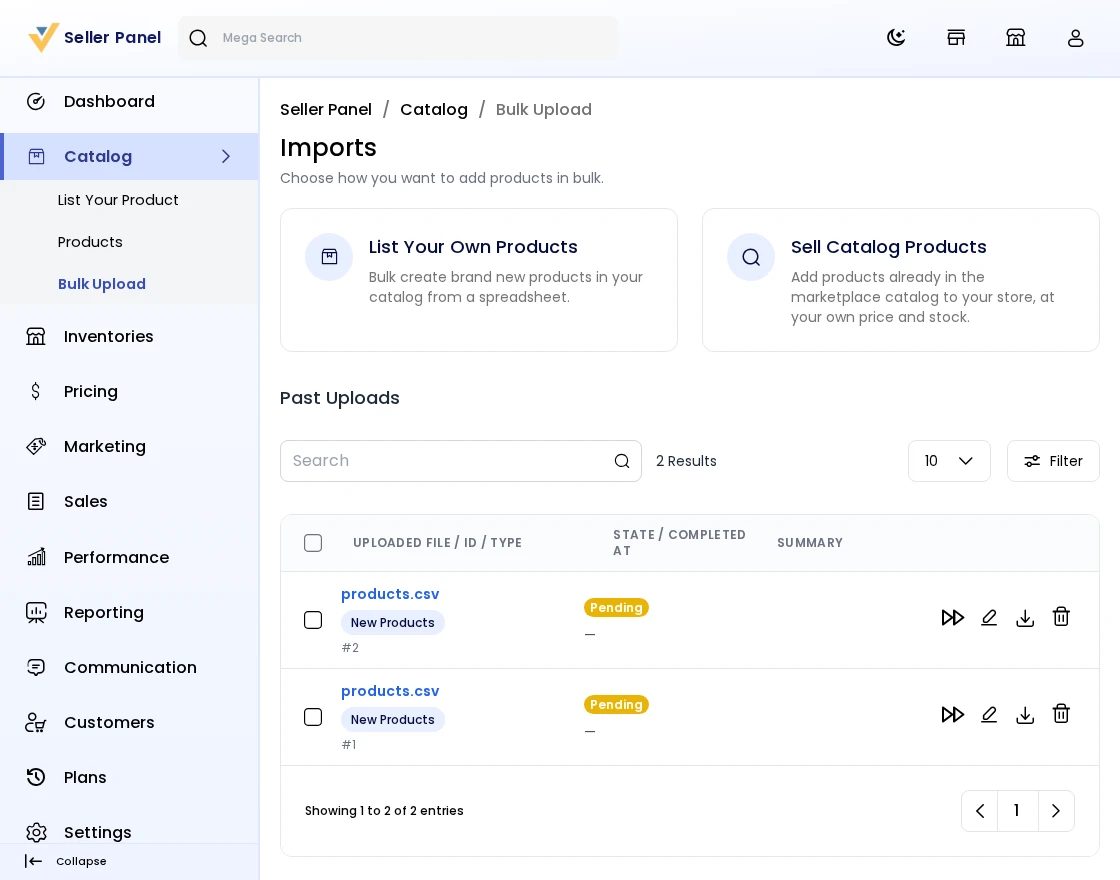Process import #1 with fast-forward icon
1120x880 pixels.
pyautogui.click(x=952, y=715)
